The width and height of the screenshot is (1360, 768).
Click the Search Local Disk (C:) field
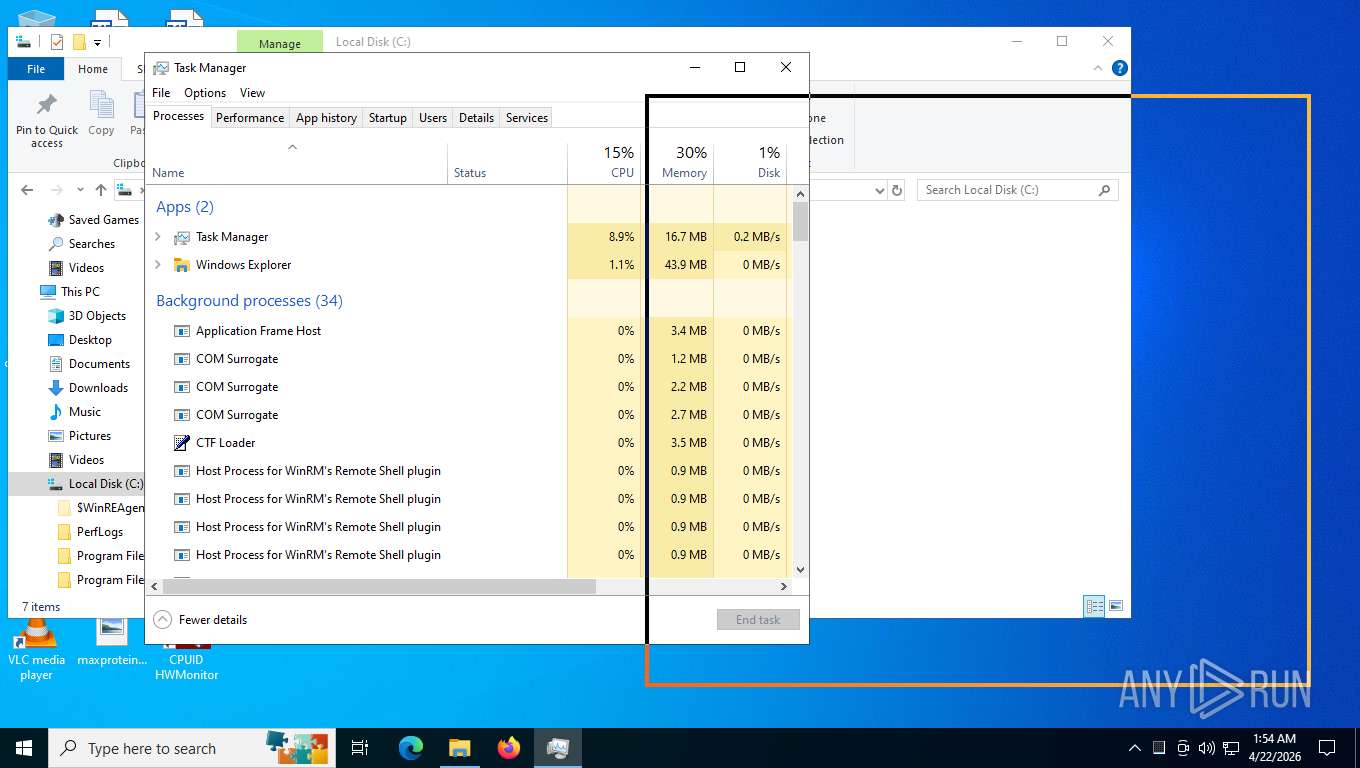coord(1017,190)
